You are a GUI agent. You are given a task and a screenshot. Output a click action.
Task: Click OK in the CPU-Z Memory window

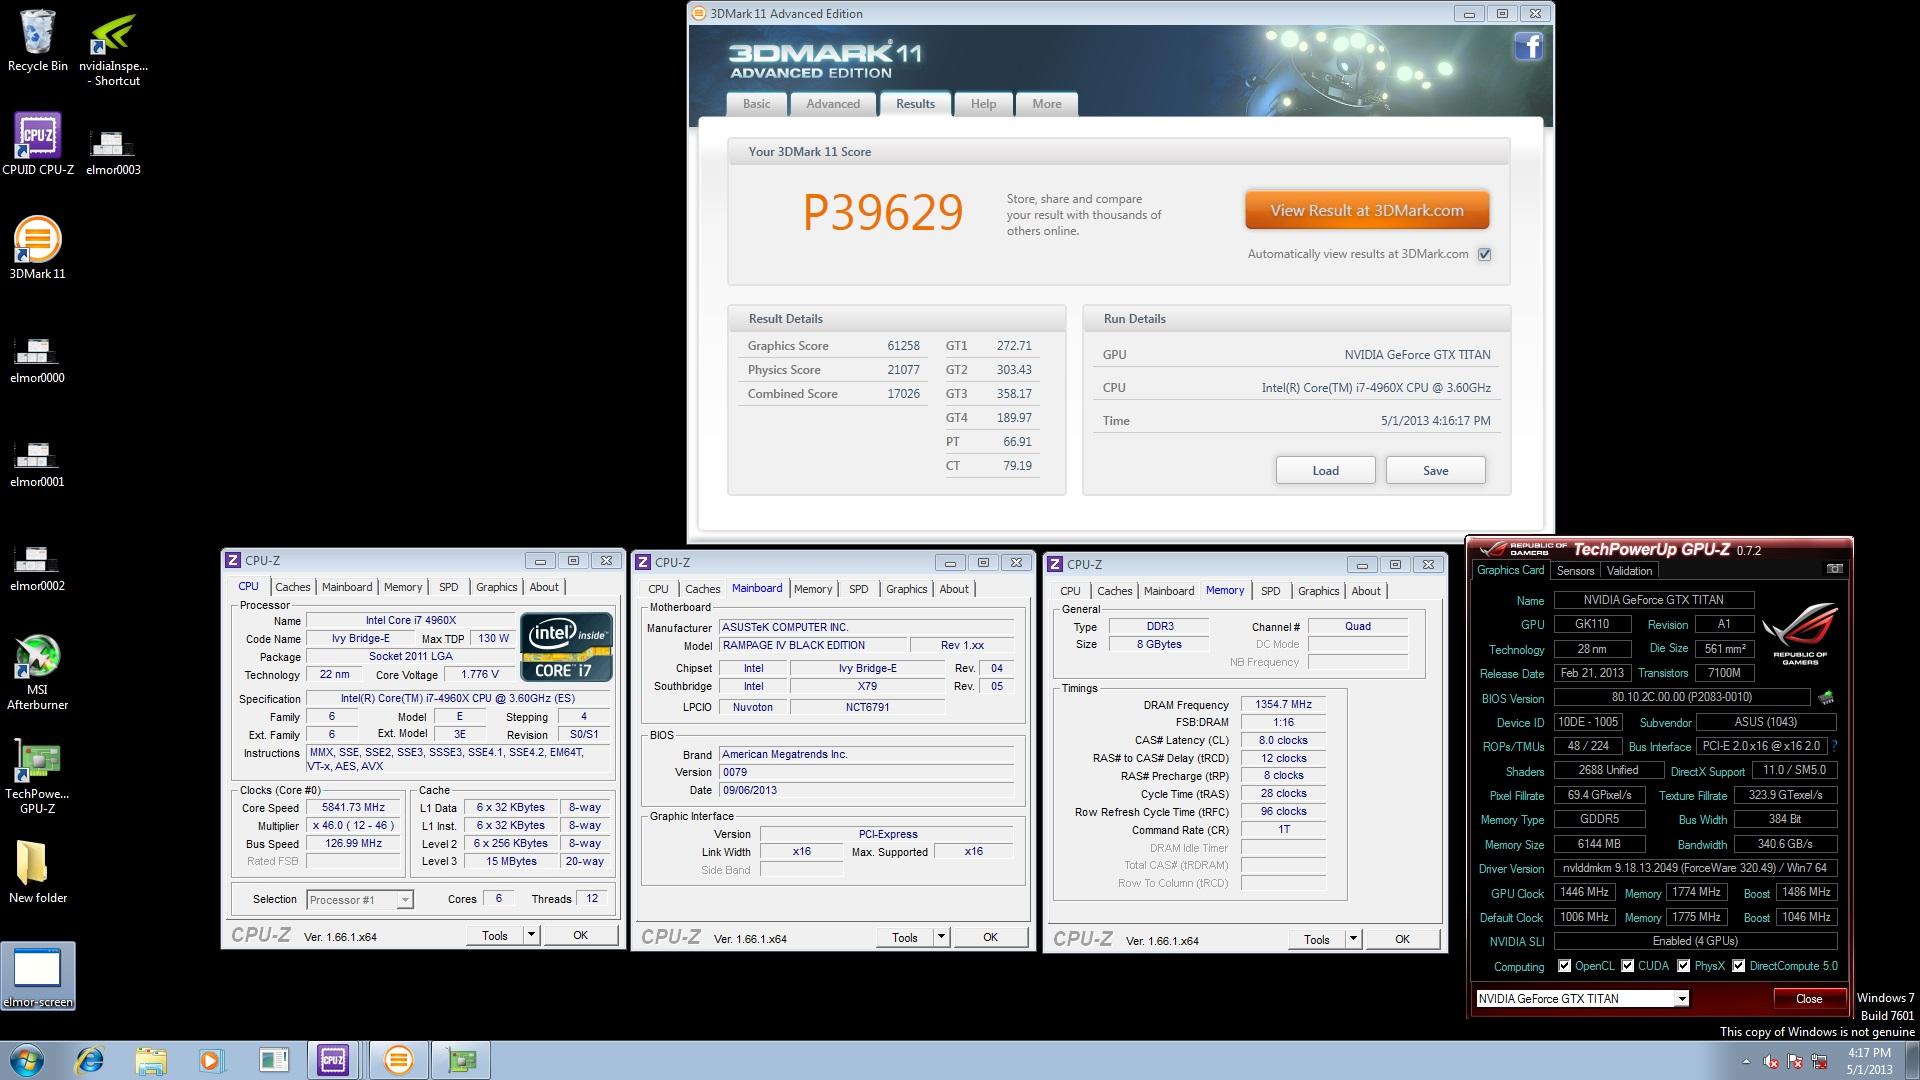(1402, 939)
